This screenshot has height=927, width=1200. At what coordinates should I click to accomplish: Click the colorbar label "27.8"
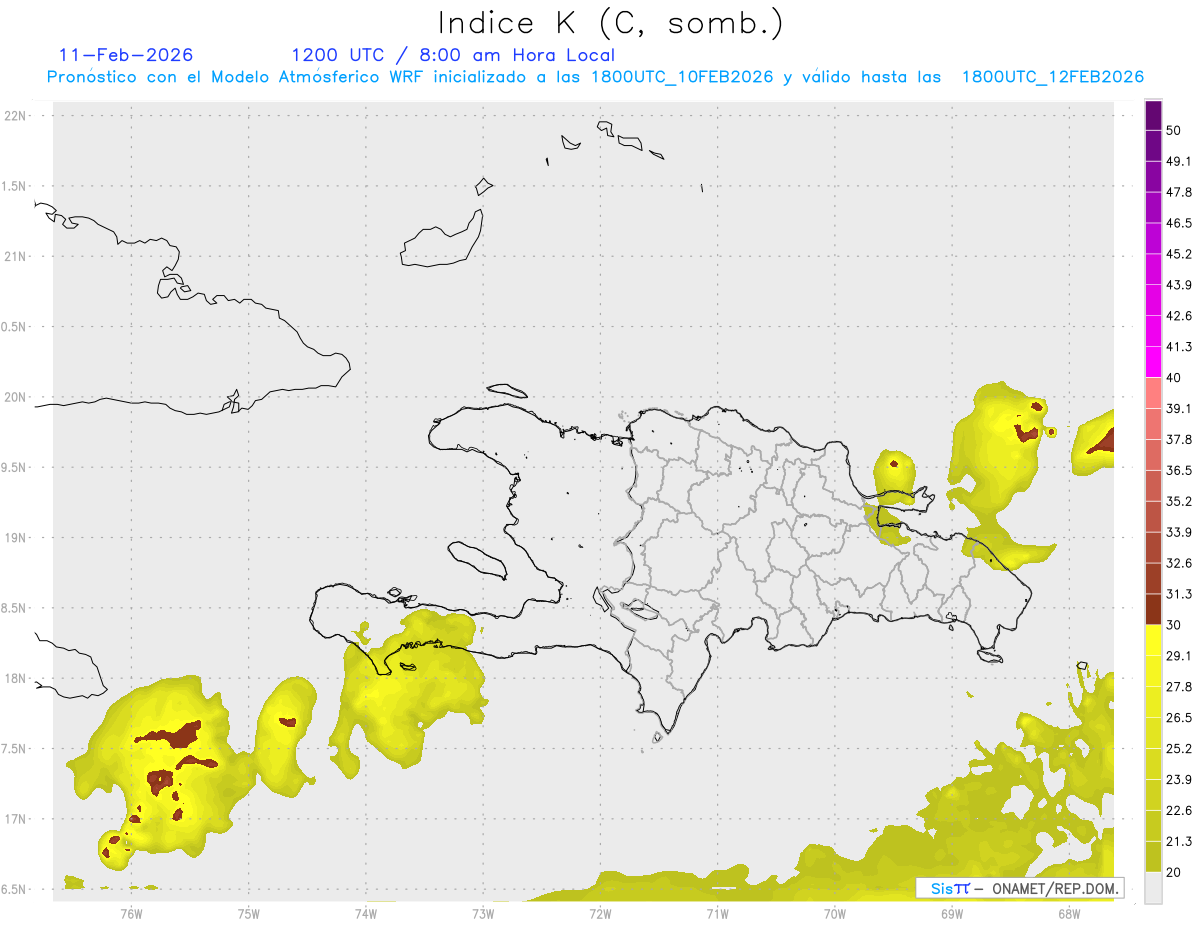pyautogui.click(x=1178, y=687)
